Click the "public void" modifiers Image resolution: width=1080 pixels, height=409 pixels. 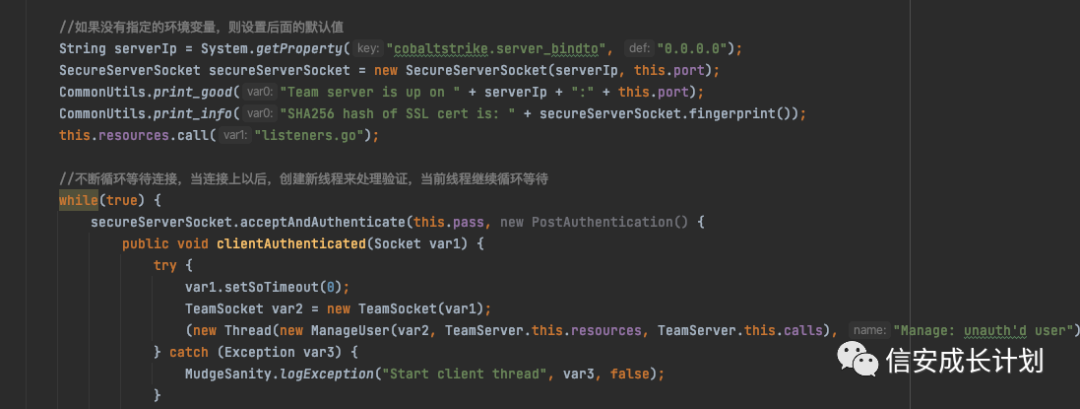[165, 244]
